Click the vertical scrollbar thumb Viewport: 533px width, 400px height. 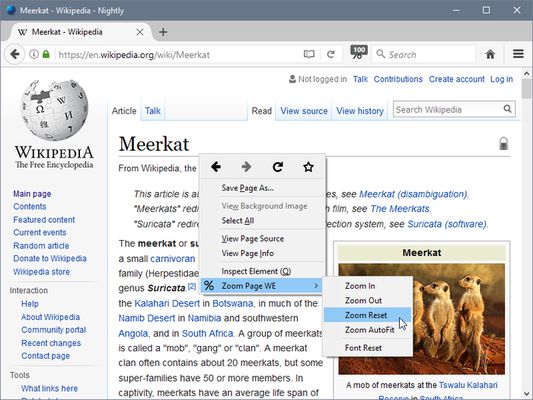click(x=527, y=88)
